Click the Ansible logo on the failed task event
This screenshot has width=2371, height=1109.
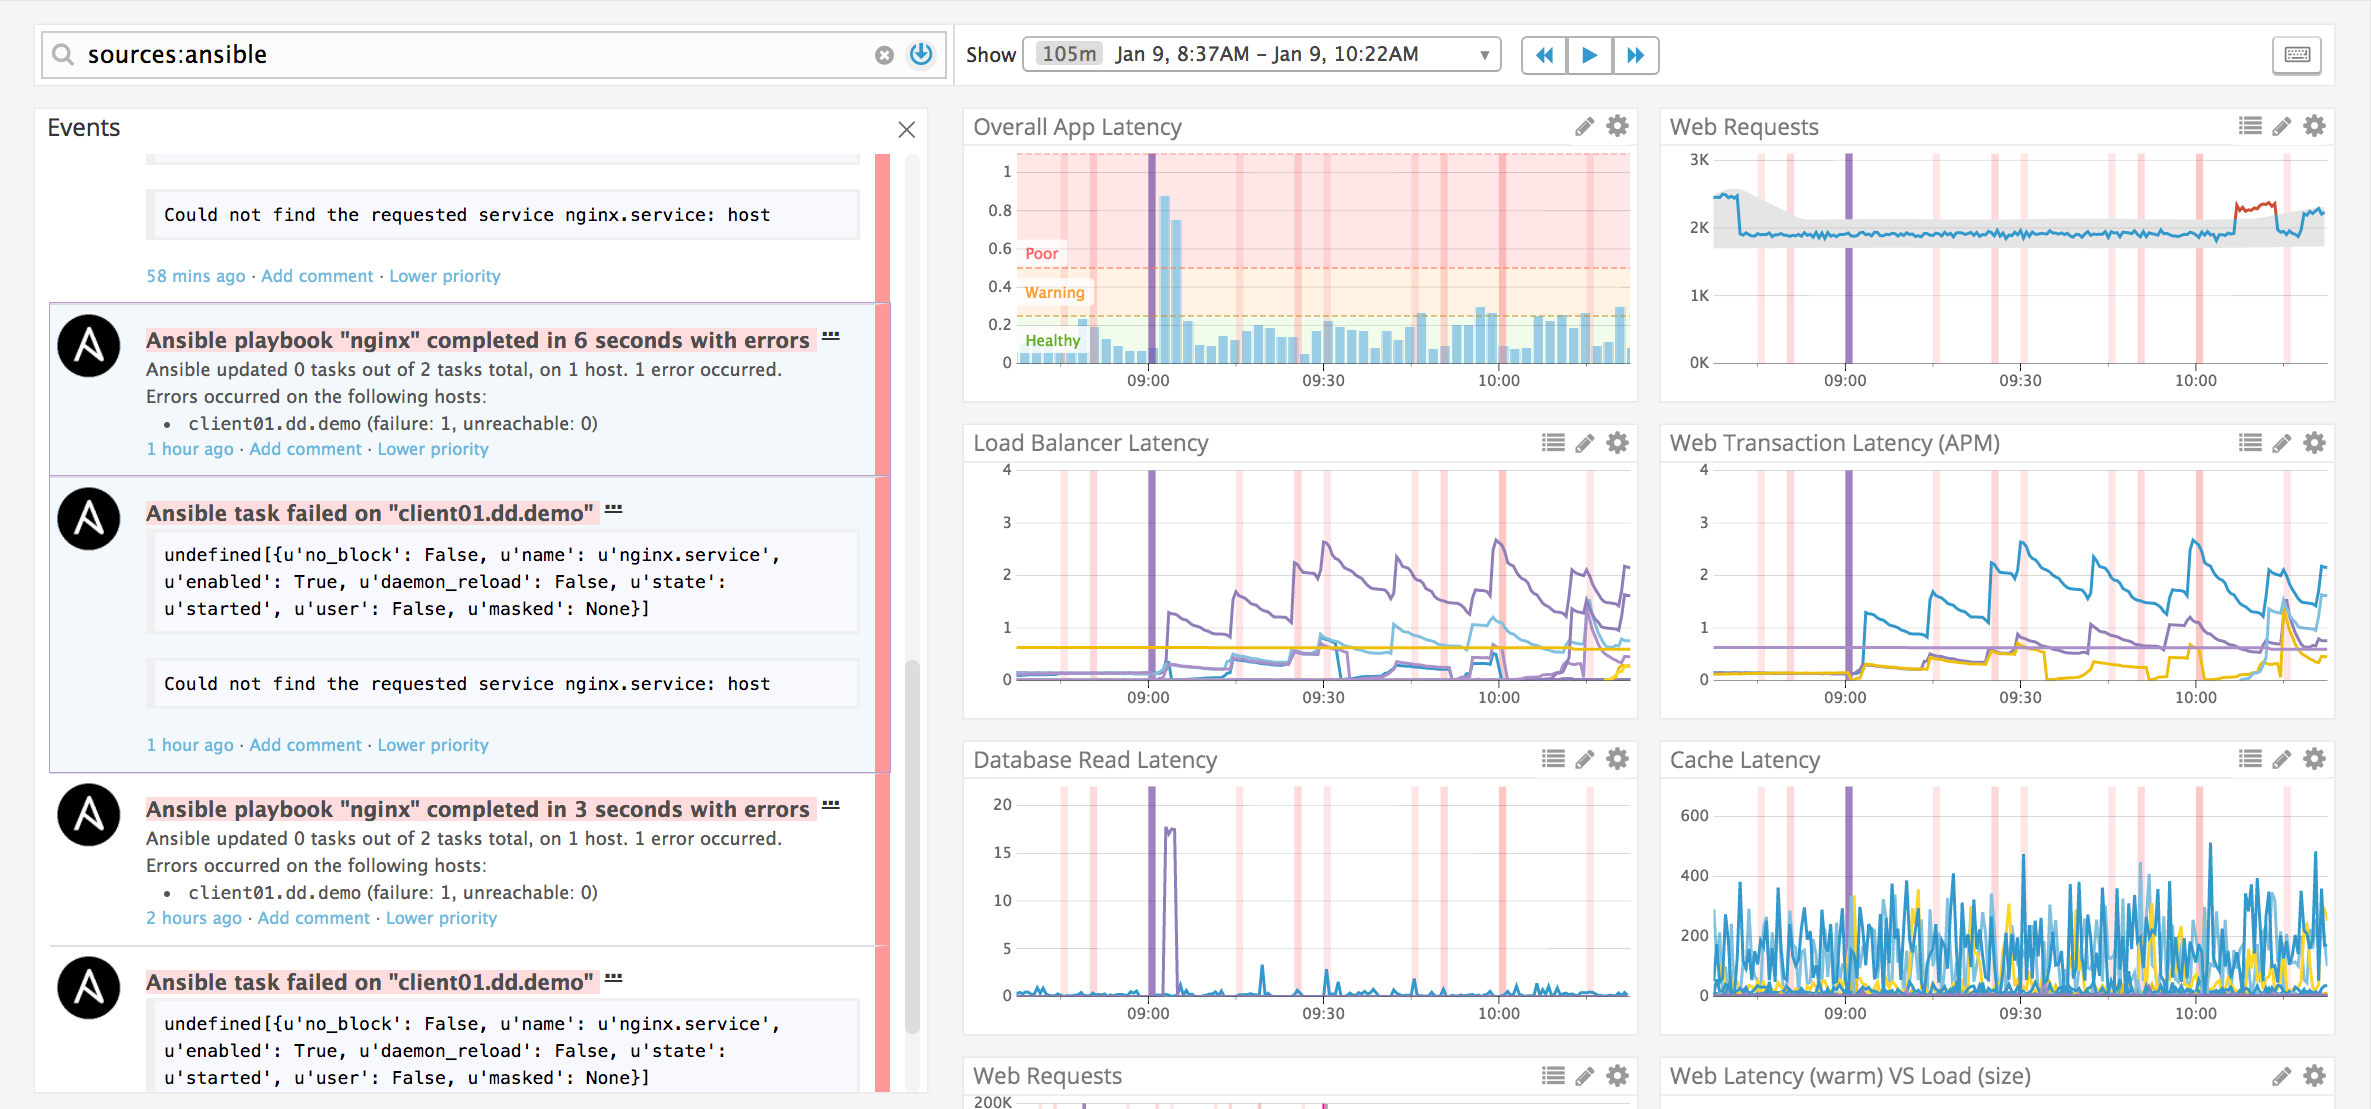(x=88, y=518)
